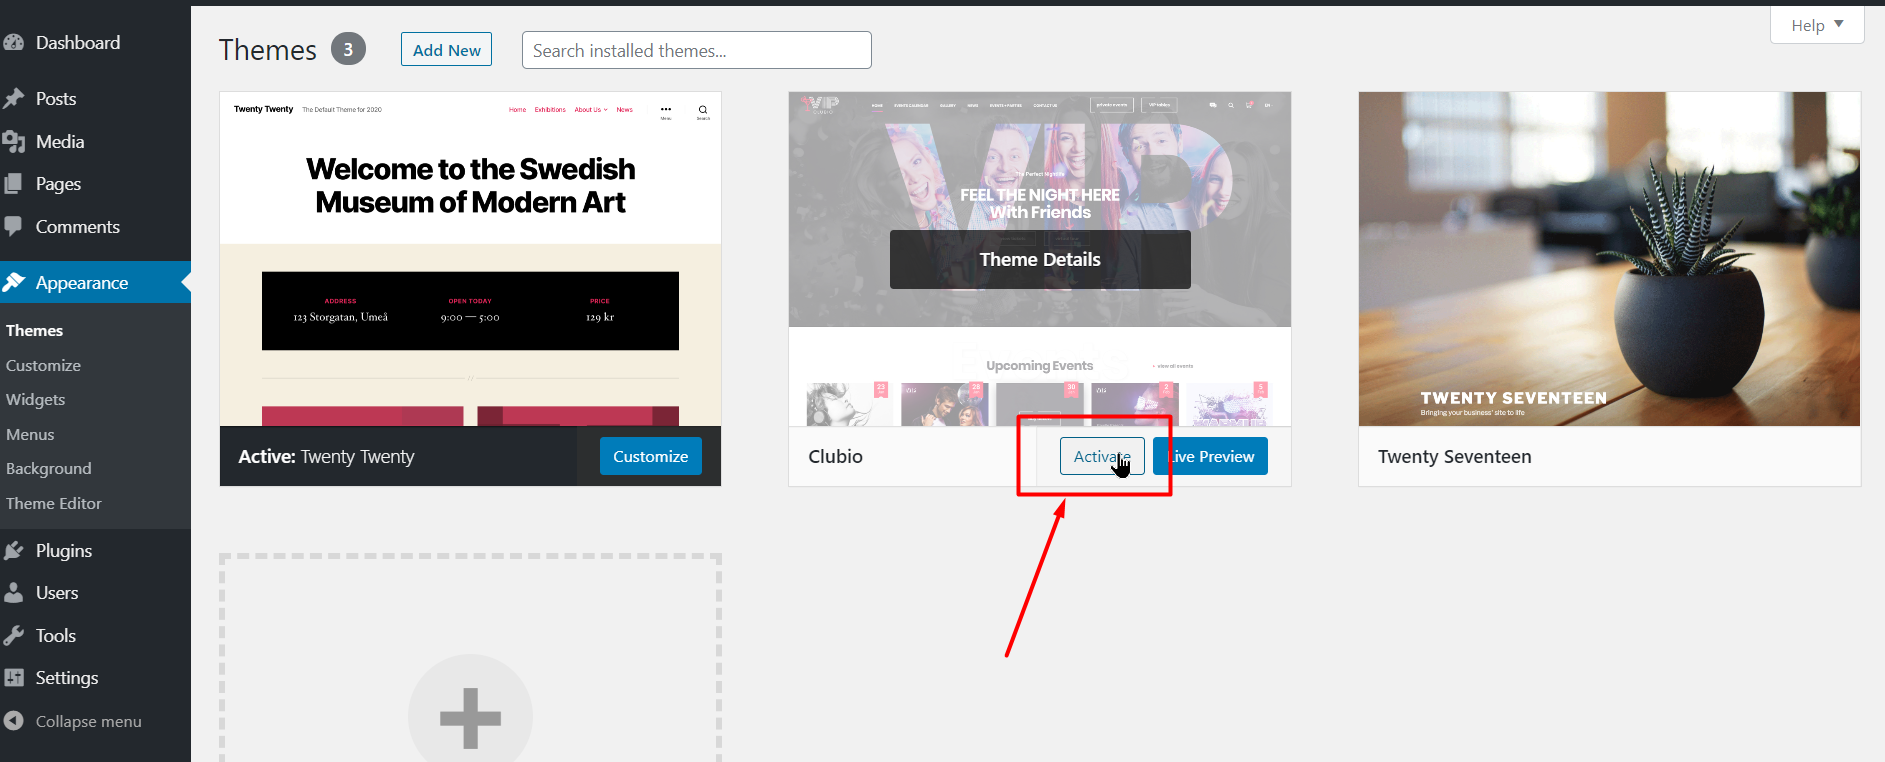Open the Appearance menu section
The image size is (1885, 762).
(x=82, y=283)
